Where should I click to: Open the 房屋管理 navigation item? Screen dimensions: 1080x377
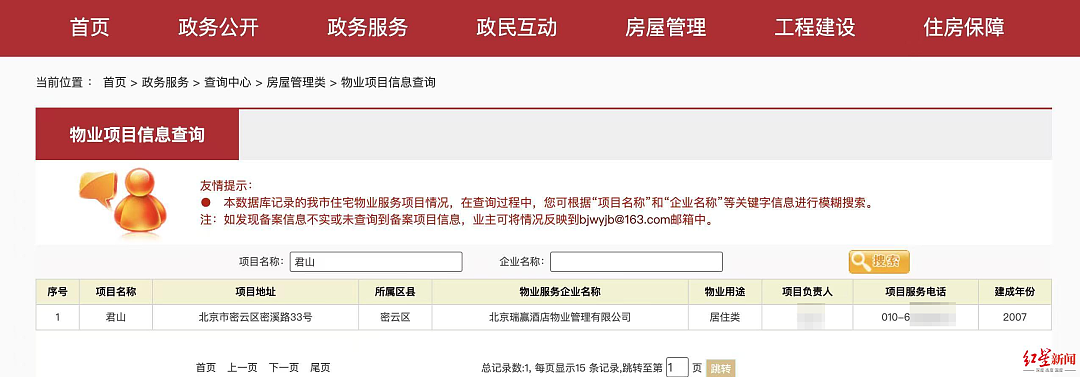tap(665, 28)
